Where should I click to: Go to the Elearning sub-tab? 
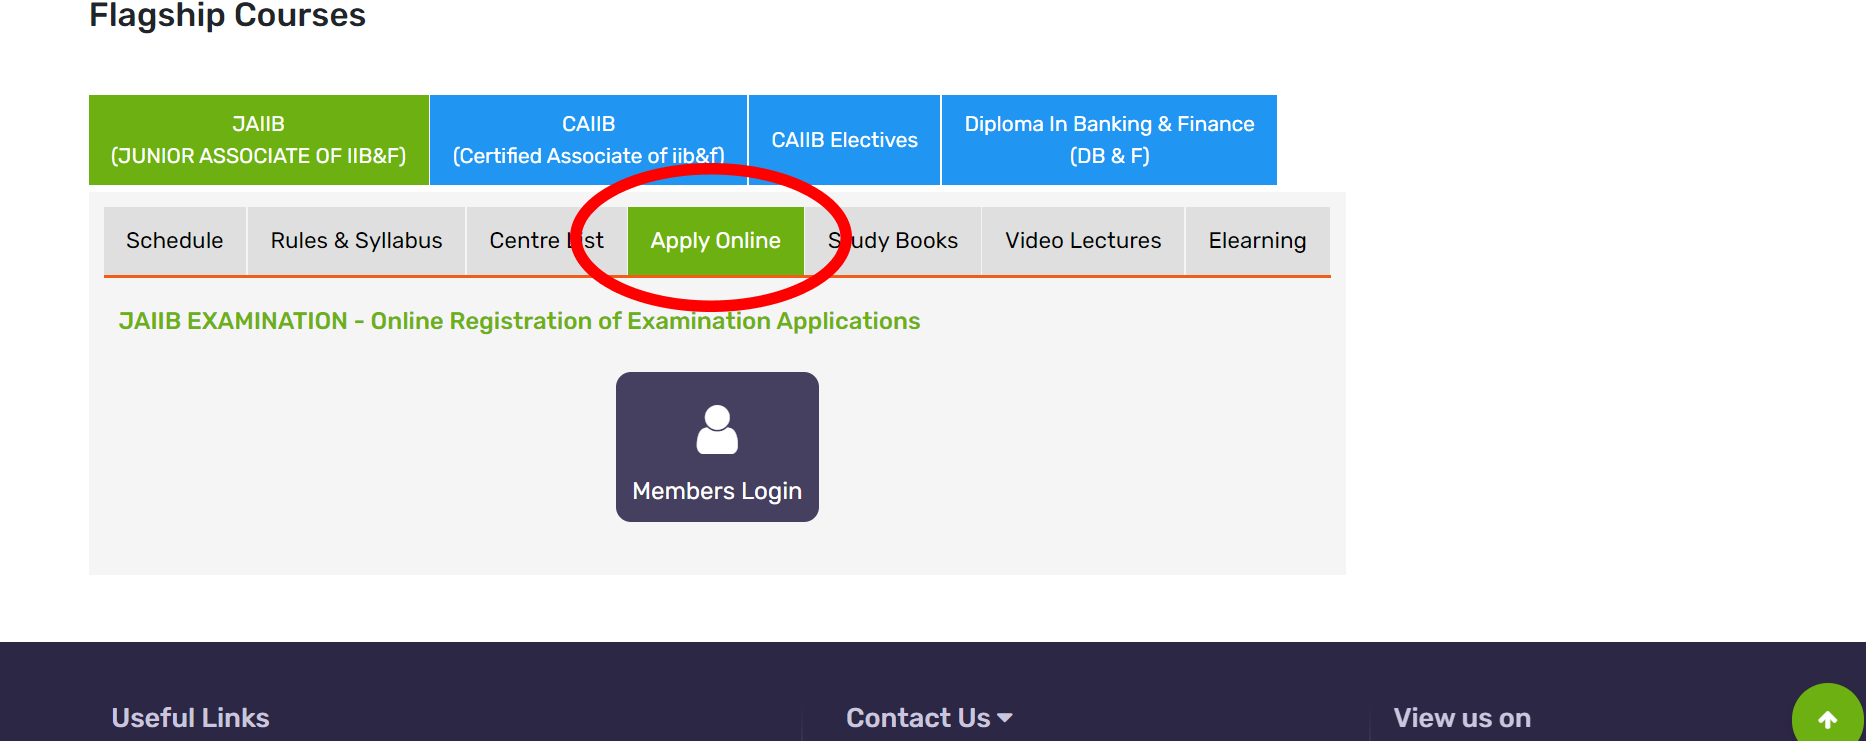pos(1257,241)
